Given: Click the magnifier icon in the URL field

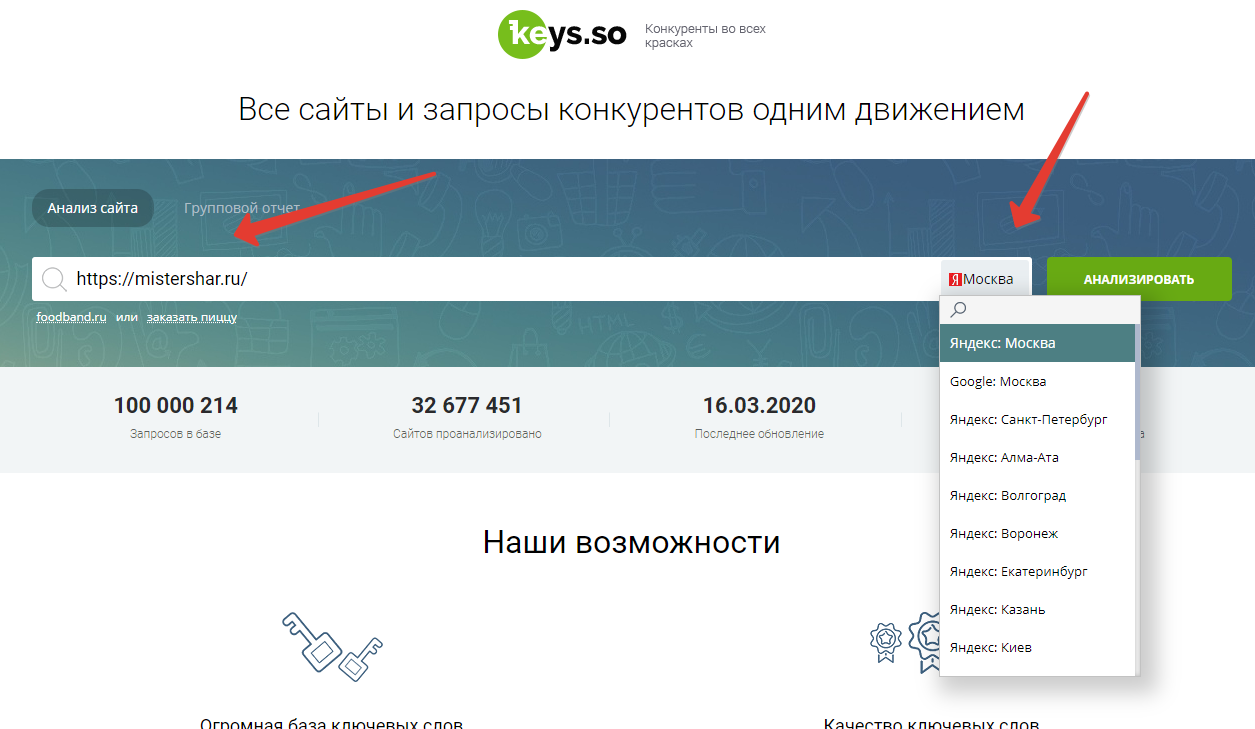Looking at the screenshot, I should pyautogui.click(x=54, y=279).
